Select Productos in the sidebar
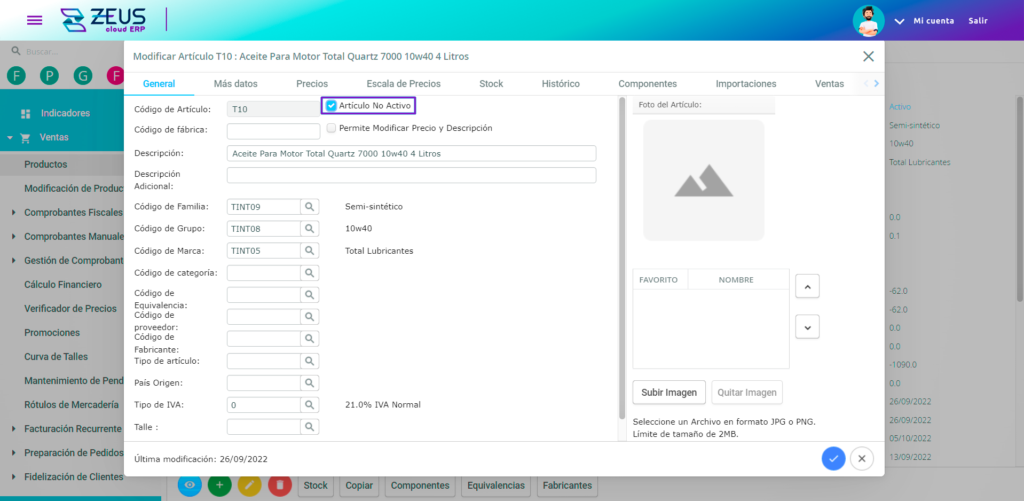 [46, 164]
